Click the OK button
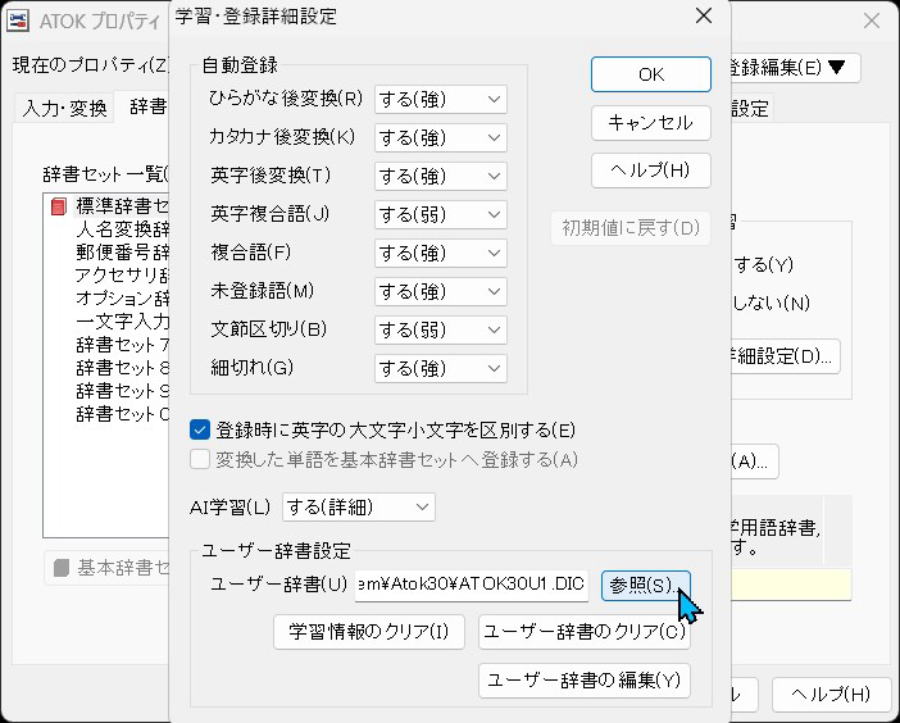Screen dimensions: 900x723 click(x=651, y=74)
